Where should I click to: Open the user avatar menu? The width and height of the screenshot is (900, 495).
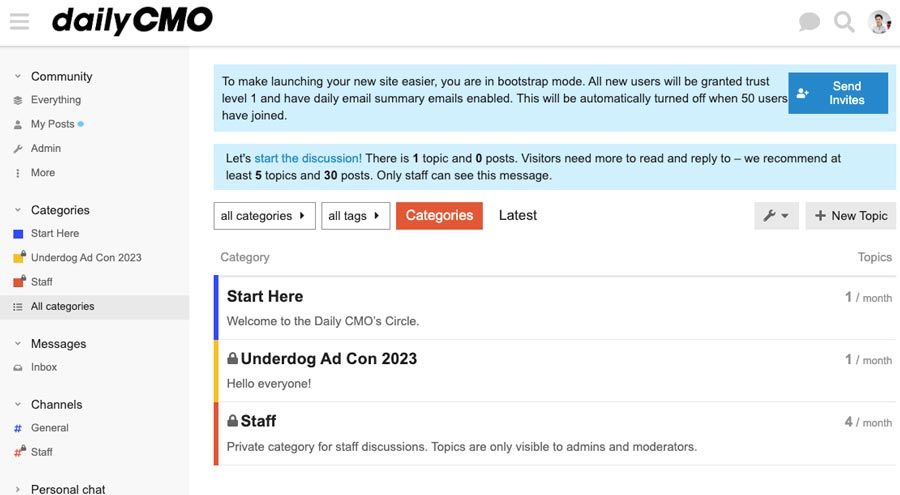click(879, 22)
